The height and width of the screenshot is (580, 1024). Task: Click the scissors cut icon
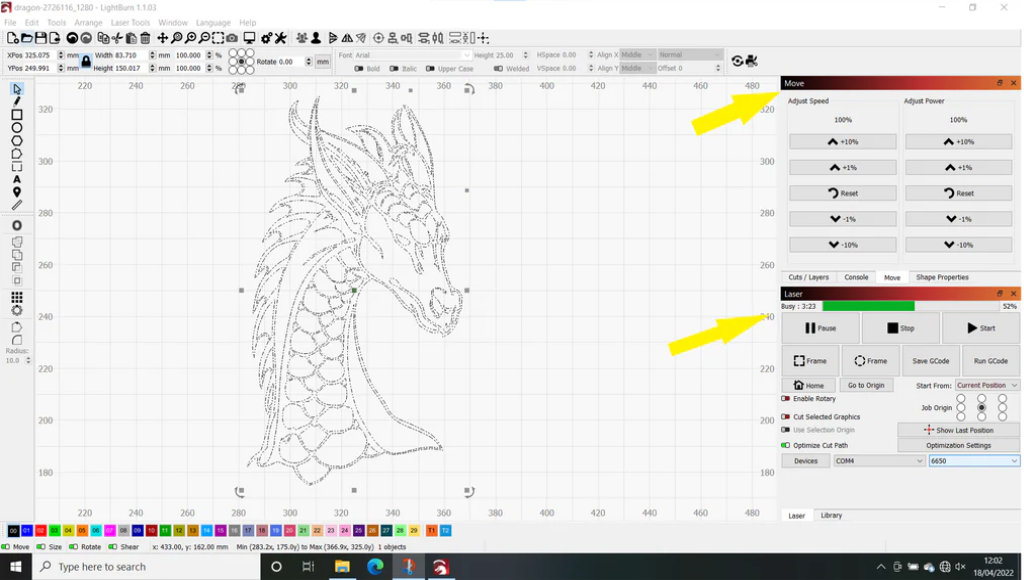click(x=117, y=39)
